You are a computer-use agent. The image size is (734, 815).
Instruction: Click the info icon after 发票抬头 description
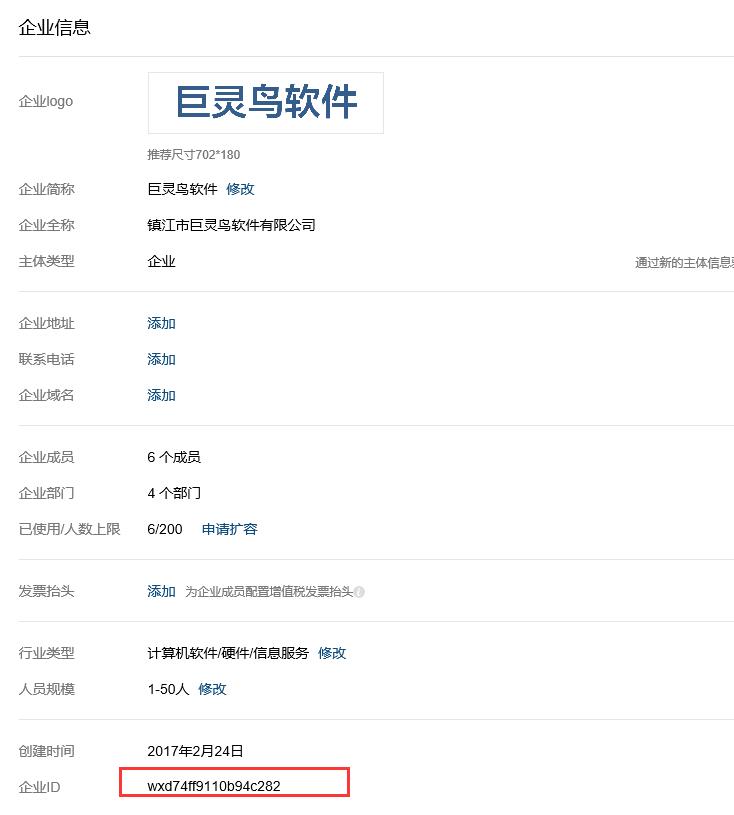point(359,592)
